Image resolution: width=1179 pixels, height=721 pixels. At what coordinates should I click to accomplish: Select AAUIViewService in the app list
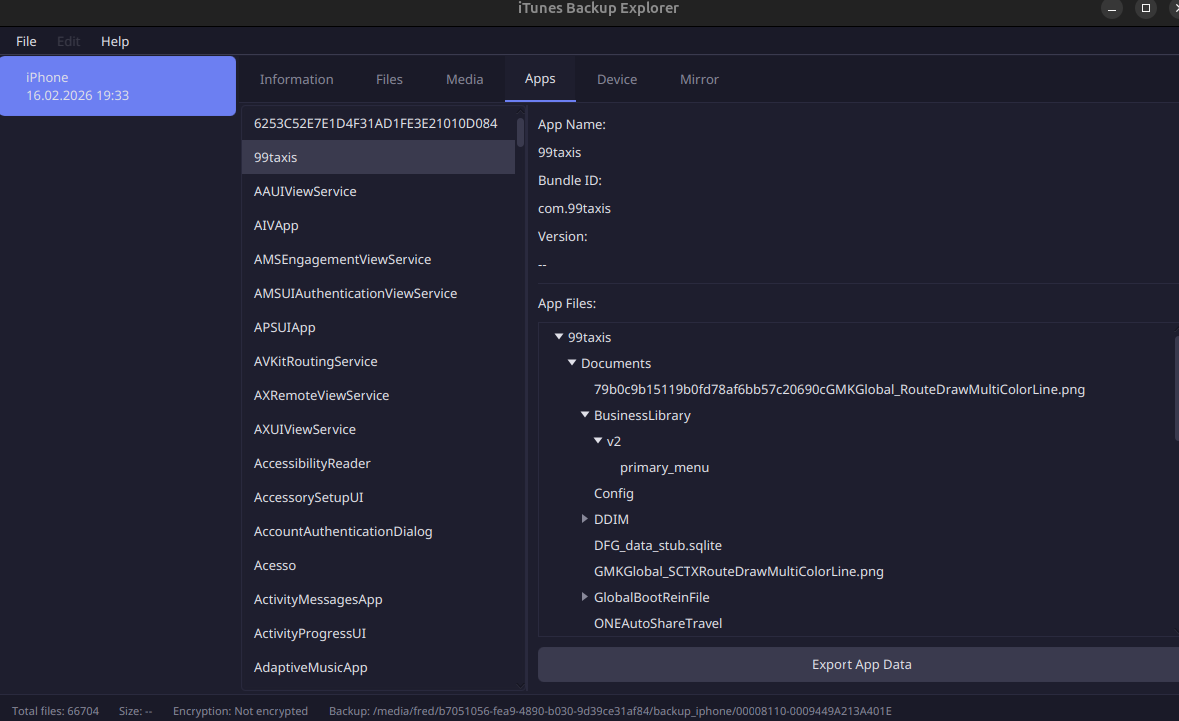[x=378, y=191]
